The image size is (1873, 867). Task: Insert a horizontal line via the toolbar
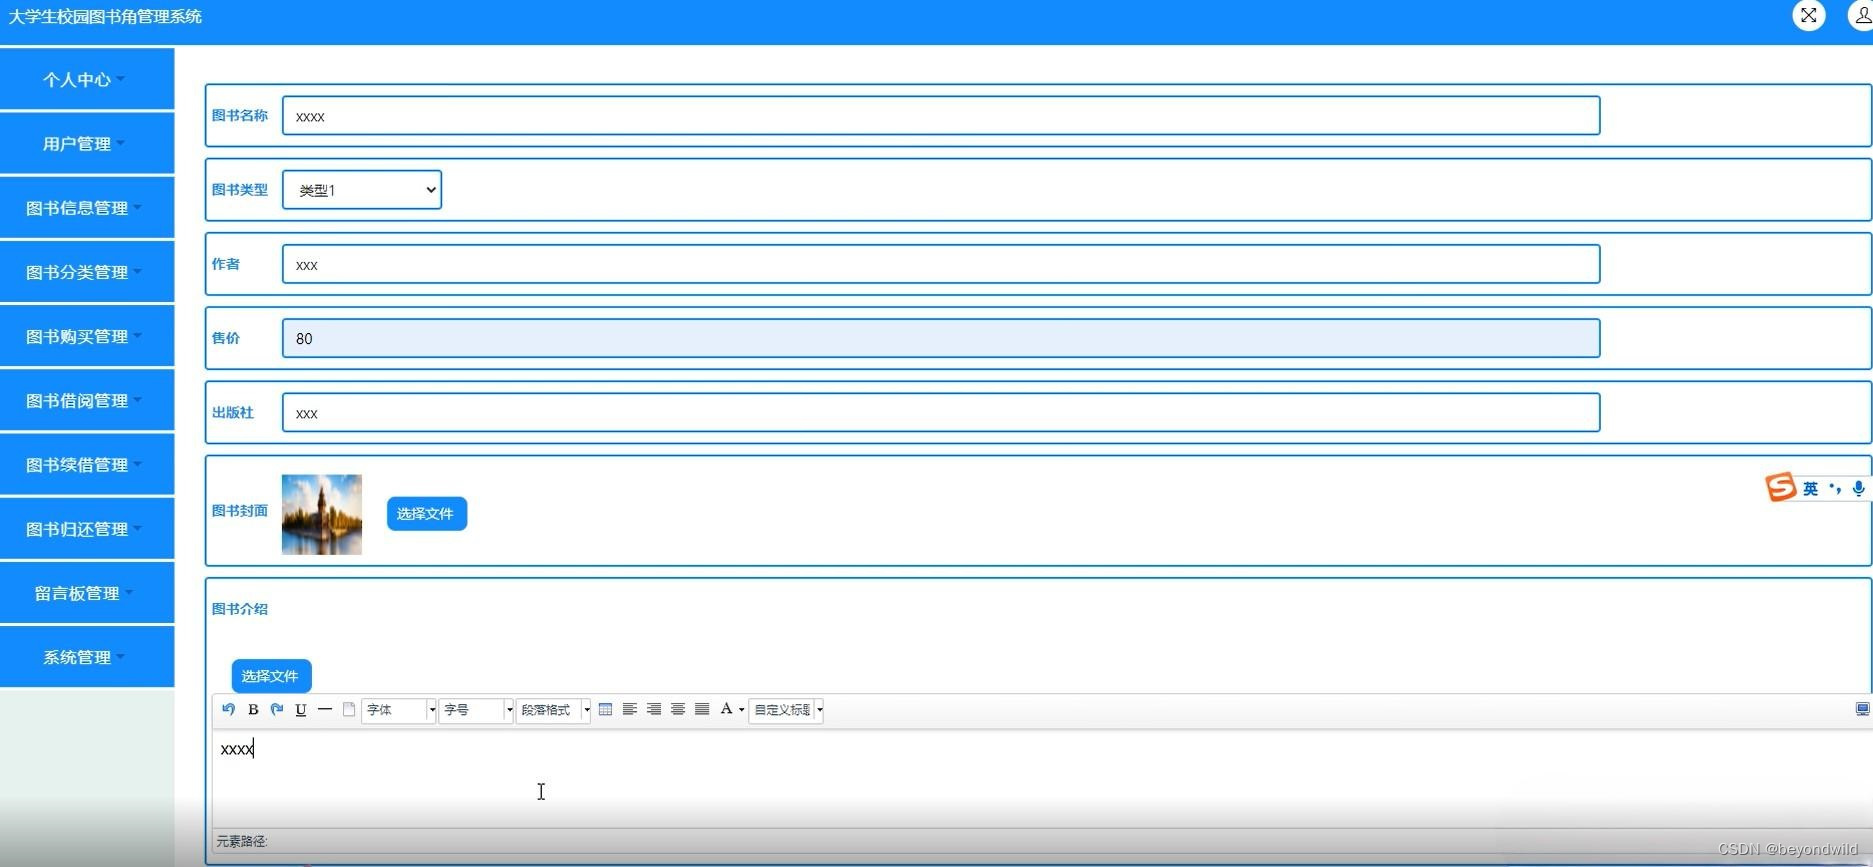325,709
